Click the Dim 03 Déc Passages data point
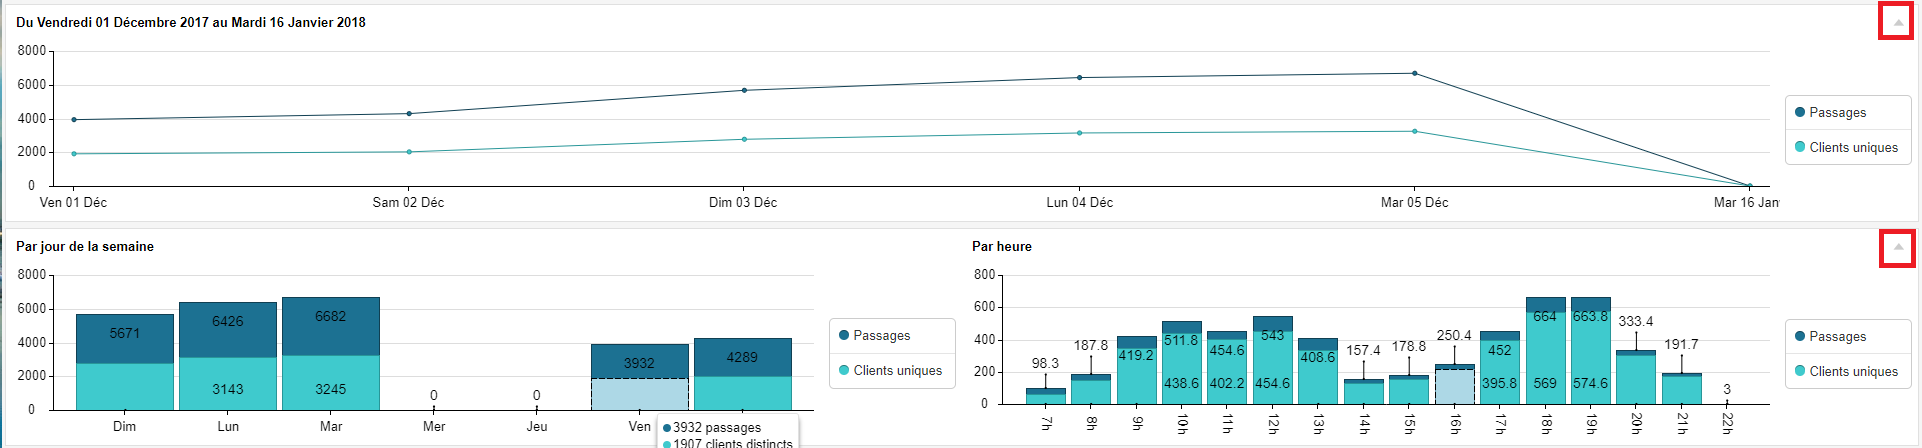 (744, 90)
